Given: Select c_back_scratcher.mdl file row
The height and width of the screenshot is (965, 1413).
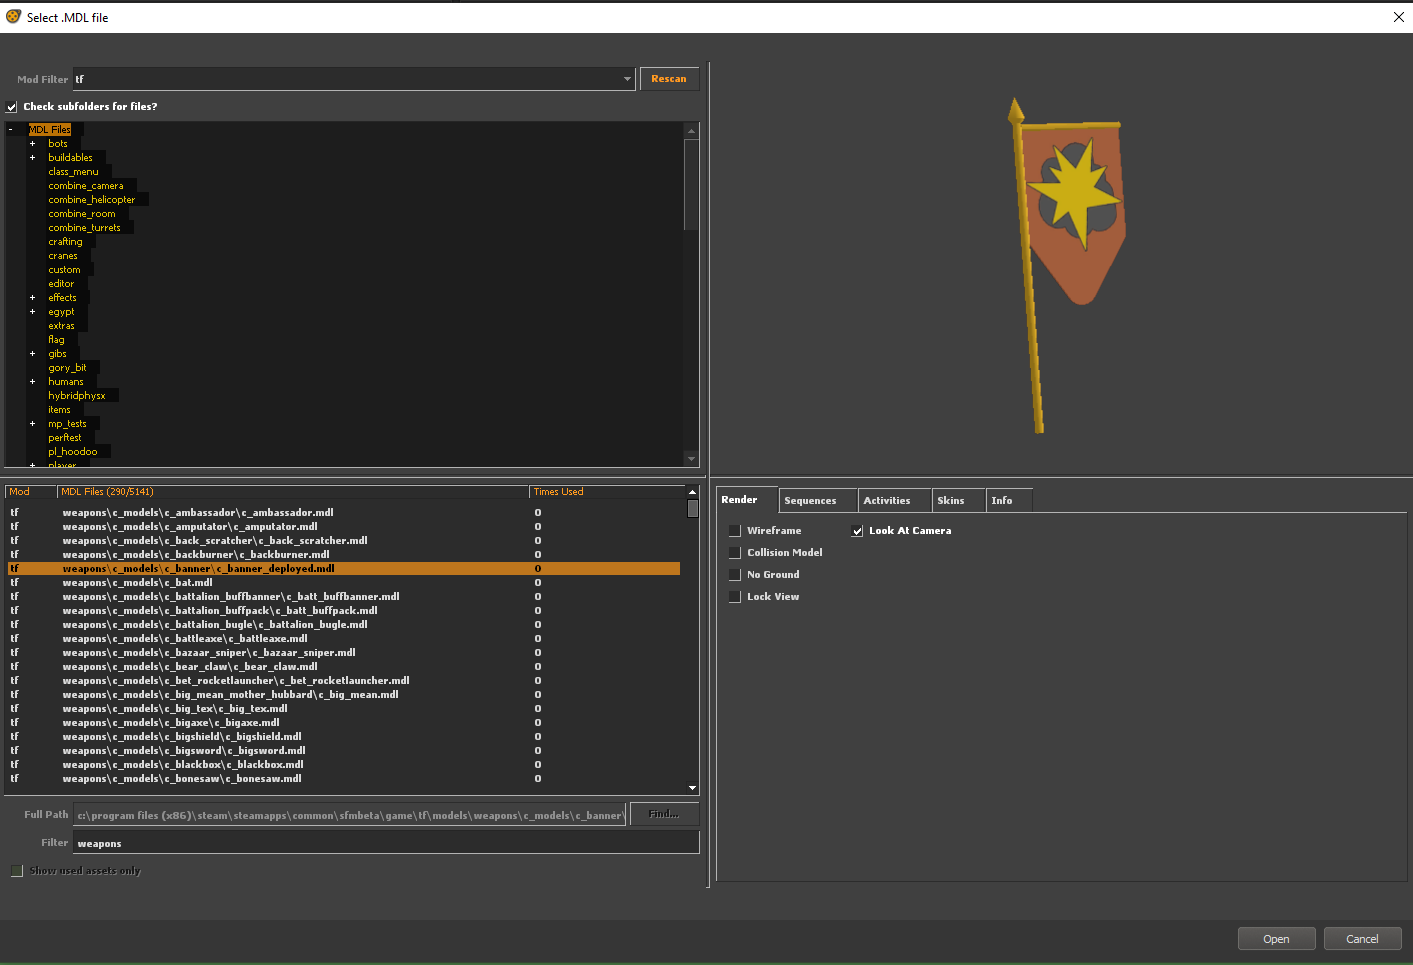Looking at the screenshot, I should pos(344,541).
